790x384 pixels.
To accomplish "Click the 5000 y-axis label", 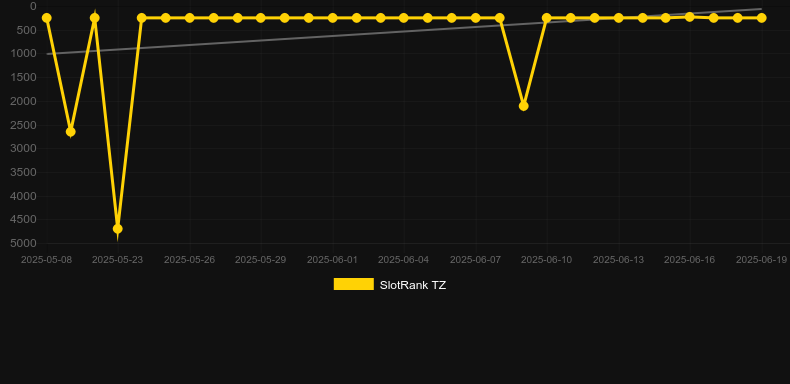I will pyautogui.click(x=24, y=243).
